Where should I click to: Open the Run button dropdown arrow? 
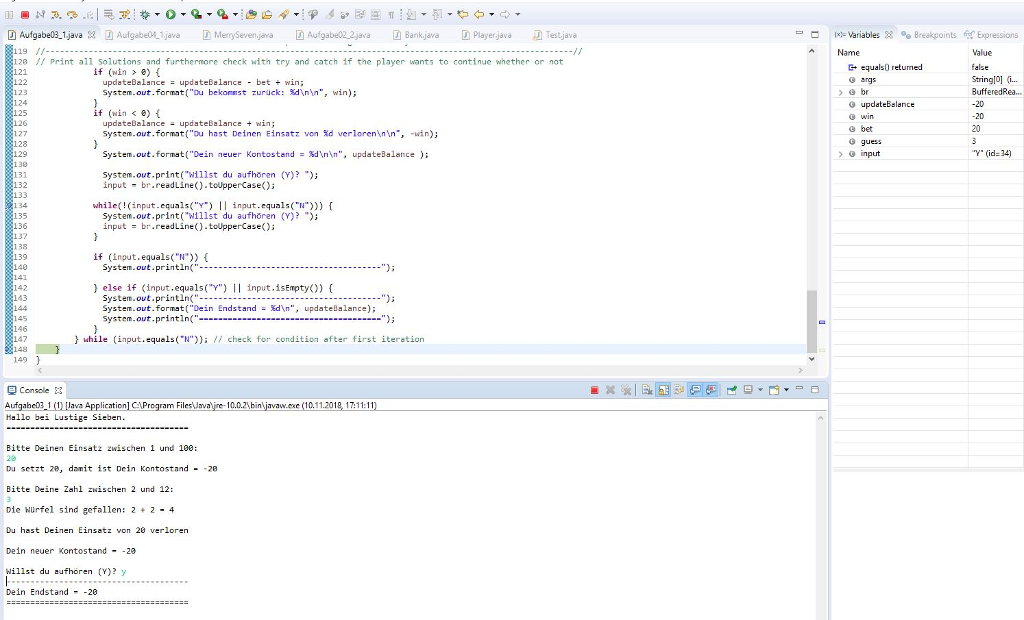pos(183,13)
